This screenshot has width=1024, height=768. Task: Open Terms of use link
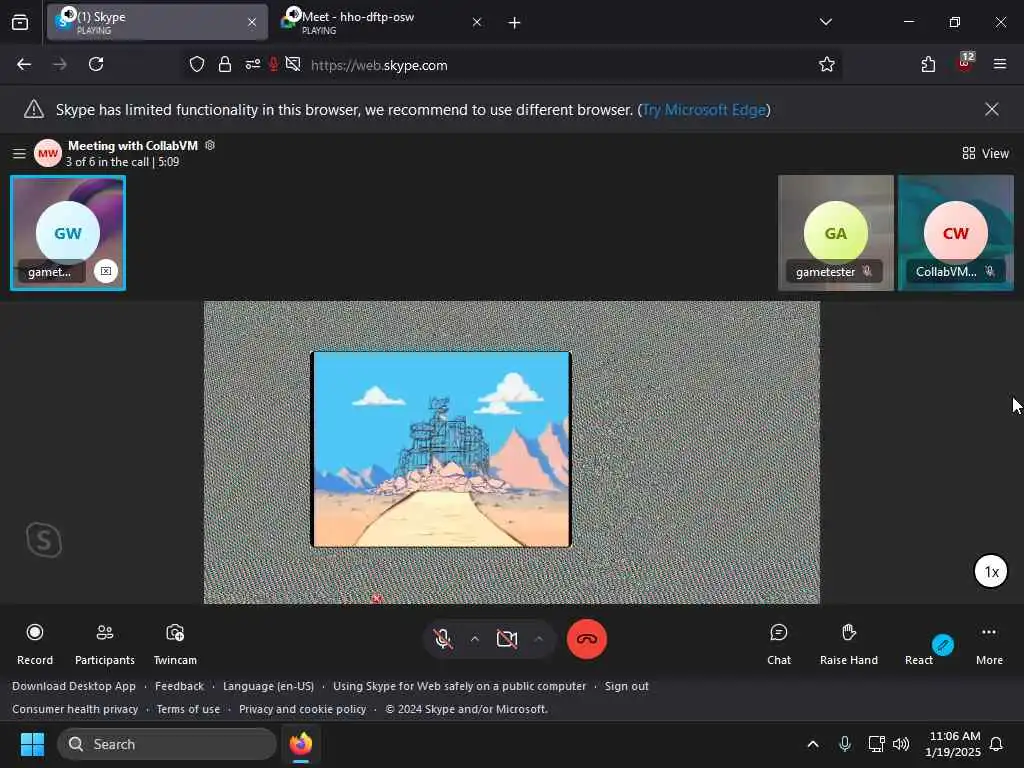(188, 709)
